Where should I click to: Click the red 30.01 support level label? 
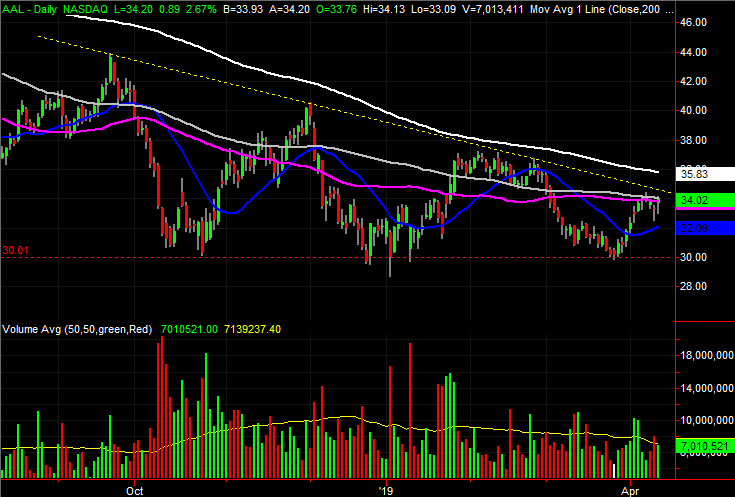click(15, 251)
